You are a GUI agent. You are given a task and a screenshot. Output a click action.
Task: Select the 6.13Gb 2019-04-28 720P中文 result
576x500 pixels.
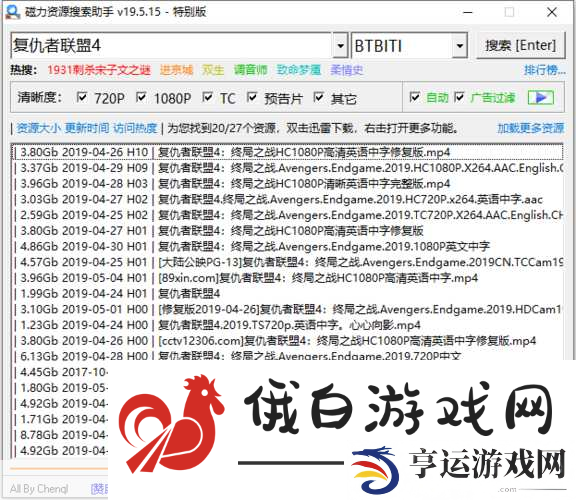pyautogui.click(x=288, y=355)
